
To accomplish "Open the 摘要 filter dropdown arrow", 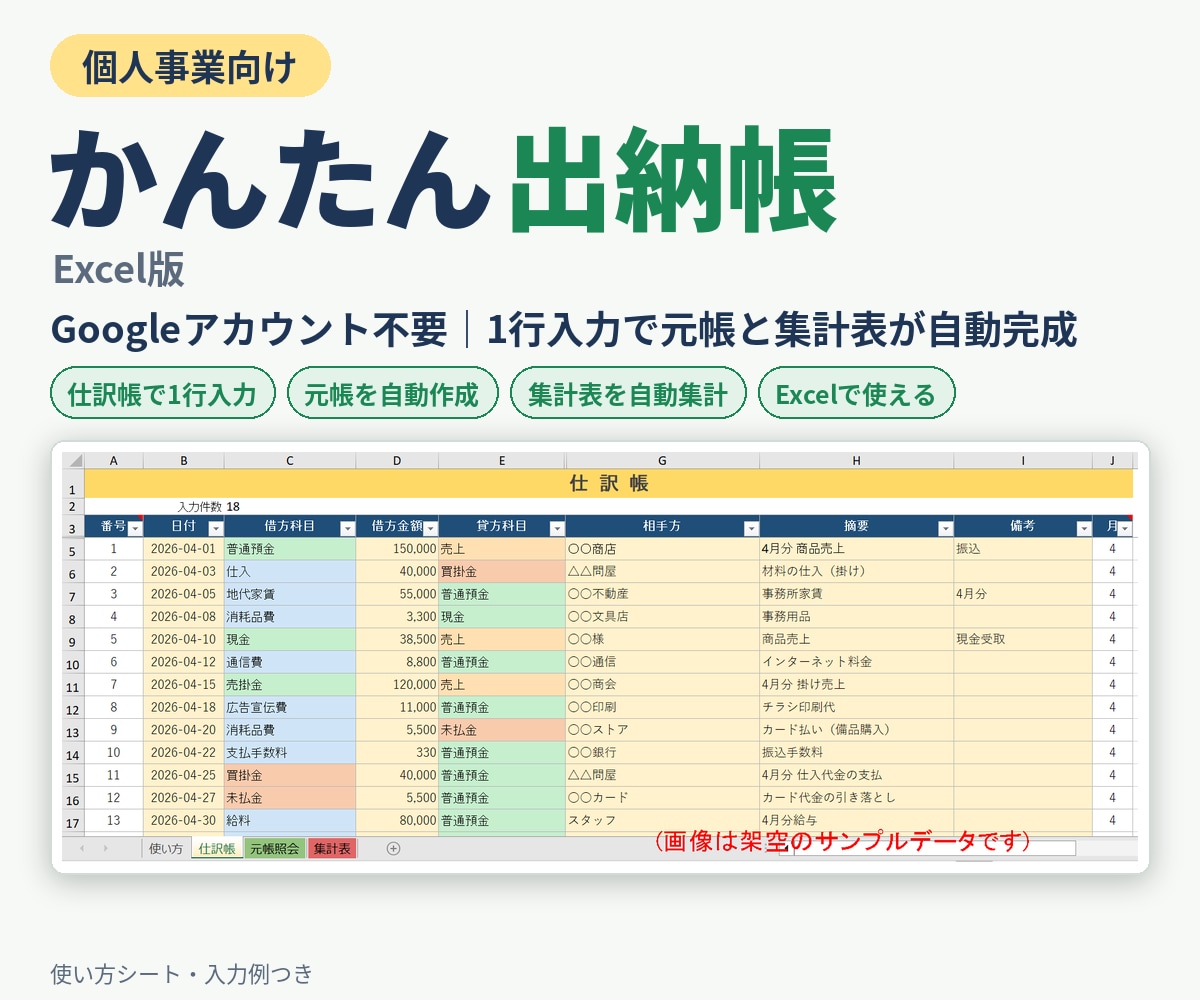I will (945, 528).
